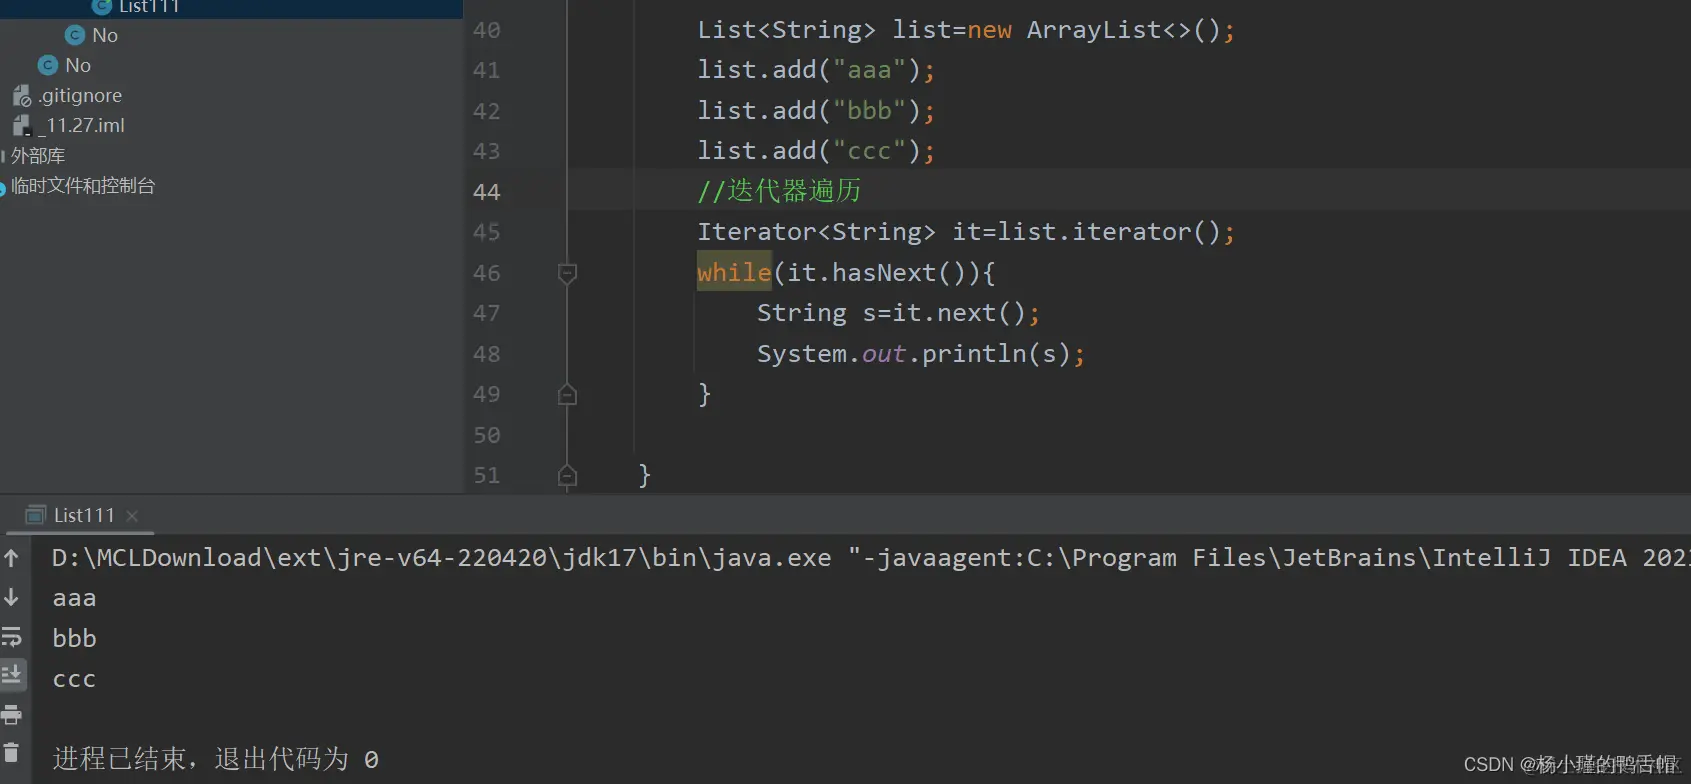
Task: Click the fold end marker at line 49
Action: (567, 394)
